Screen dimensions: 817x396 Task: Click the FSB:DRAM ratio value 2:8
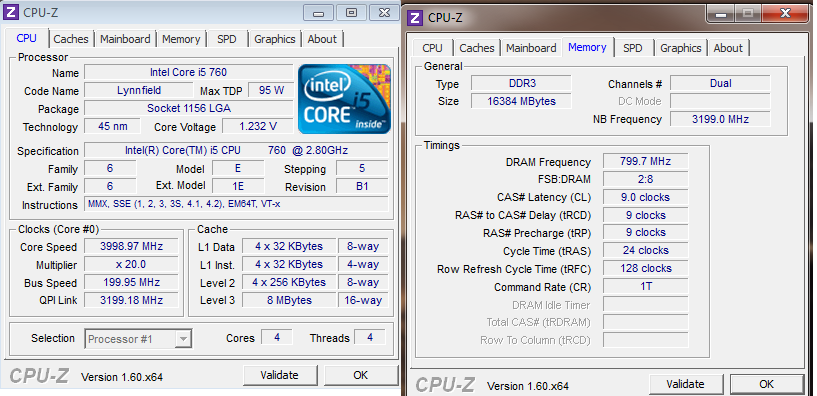click(x=646, y=179)
